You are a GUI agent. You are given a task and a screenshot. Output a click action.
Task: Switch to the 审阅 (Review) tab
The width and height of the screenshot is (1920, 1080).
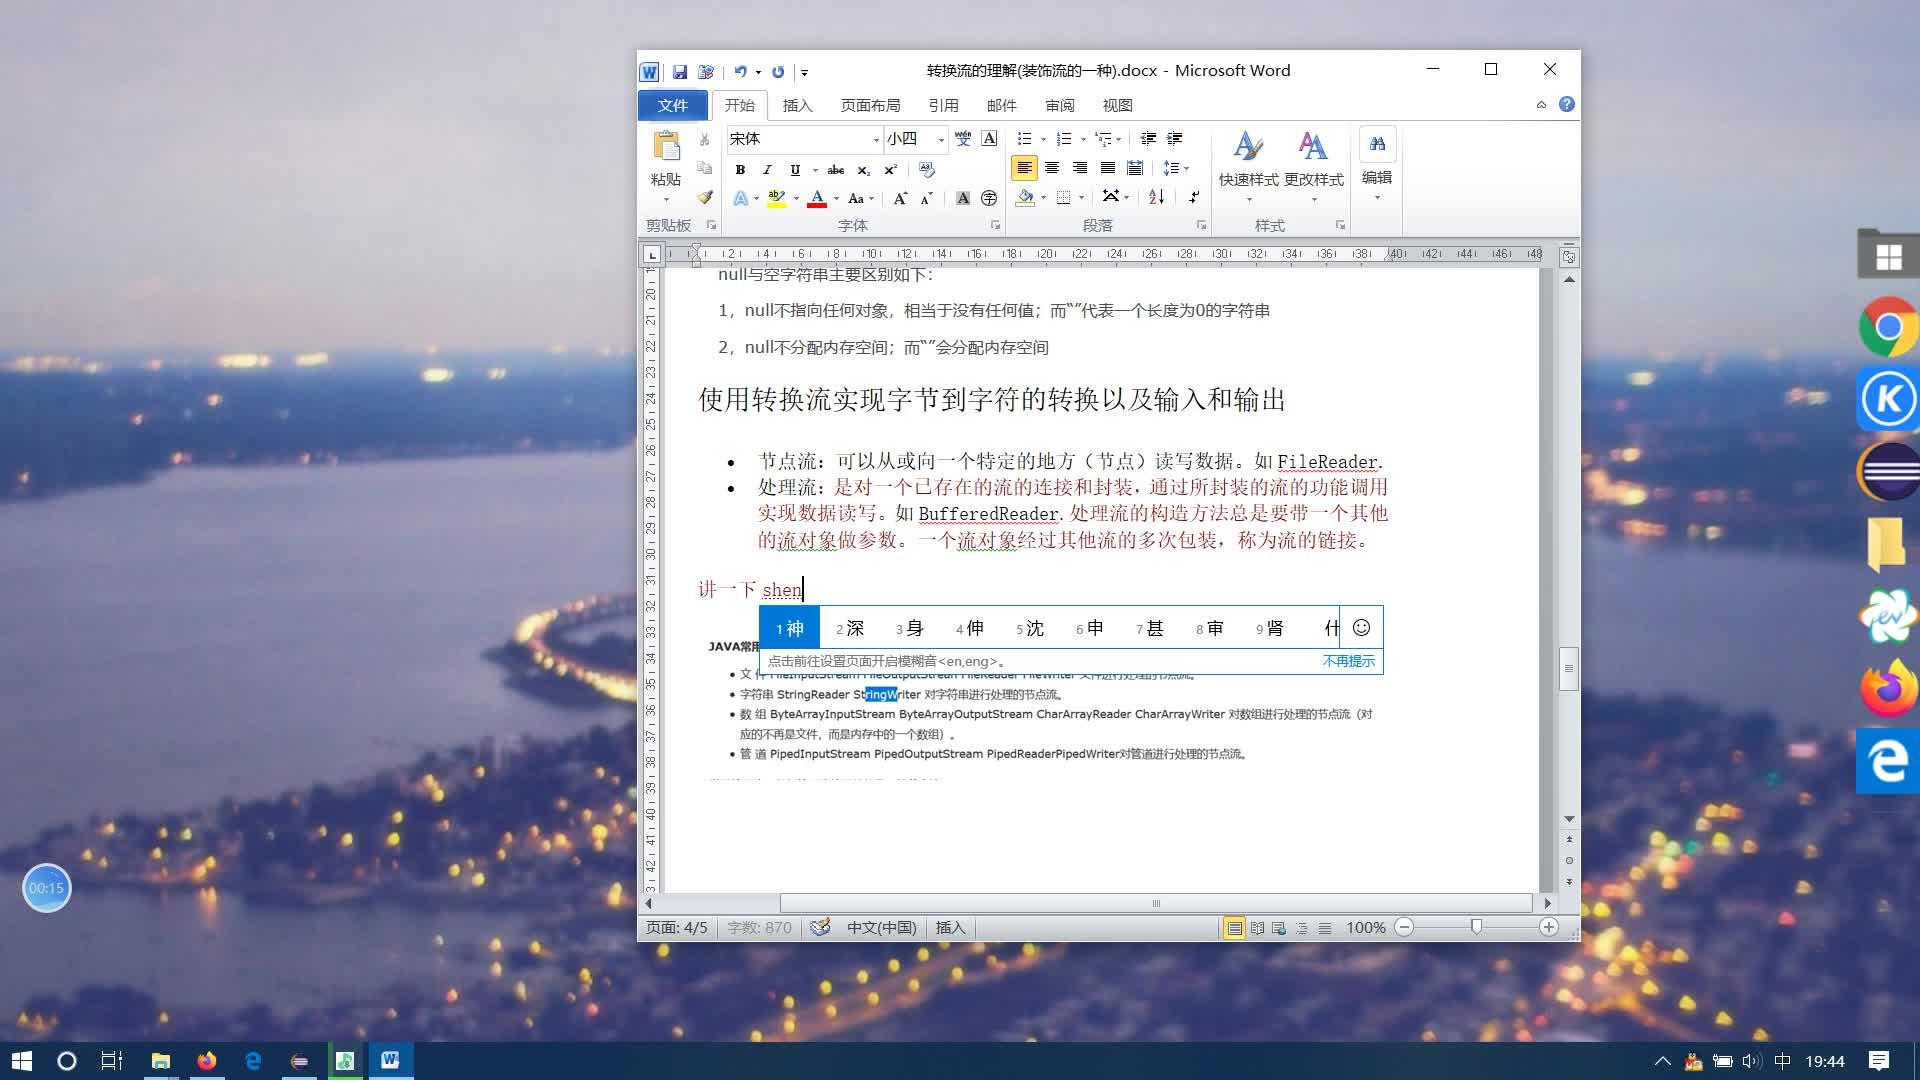pyautogui.click(x=1059, y=105)
